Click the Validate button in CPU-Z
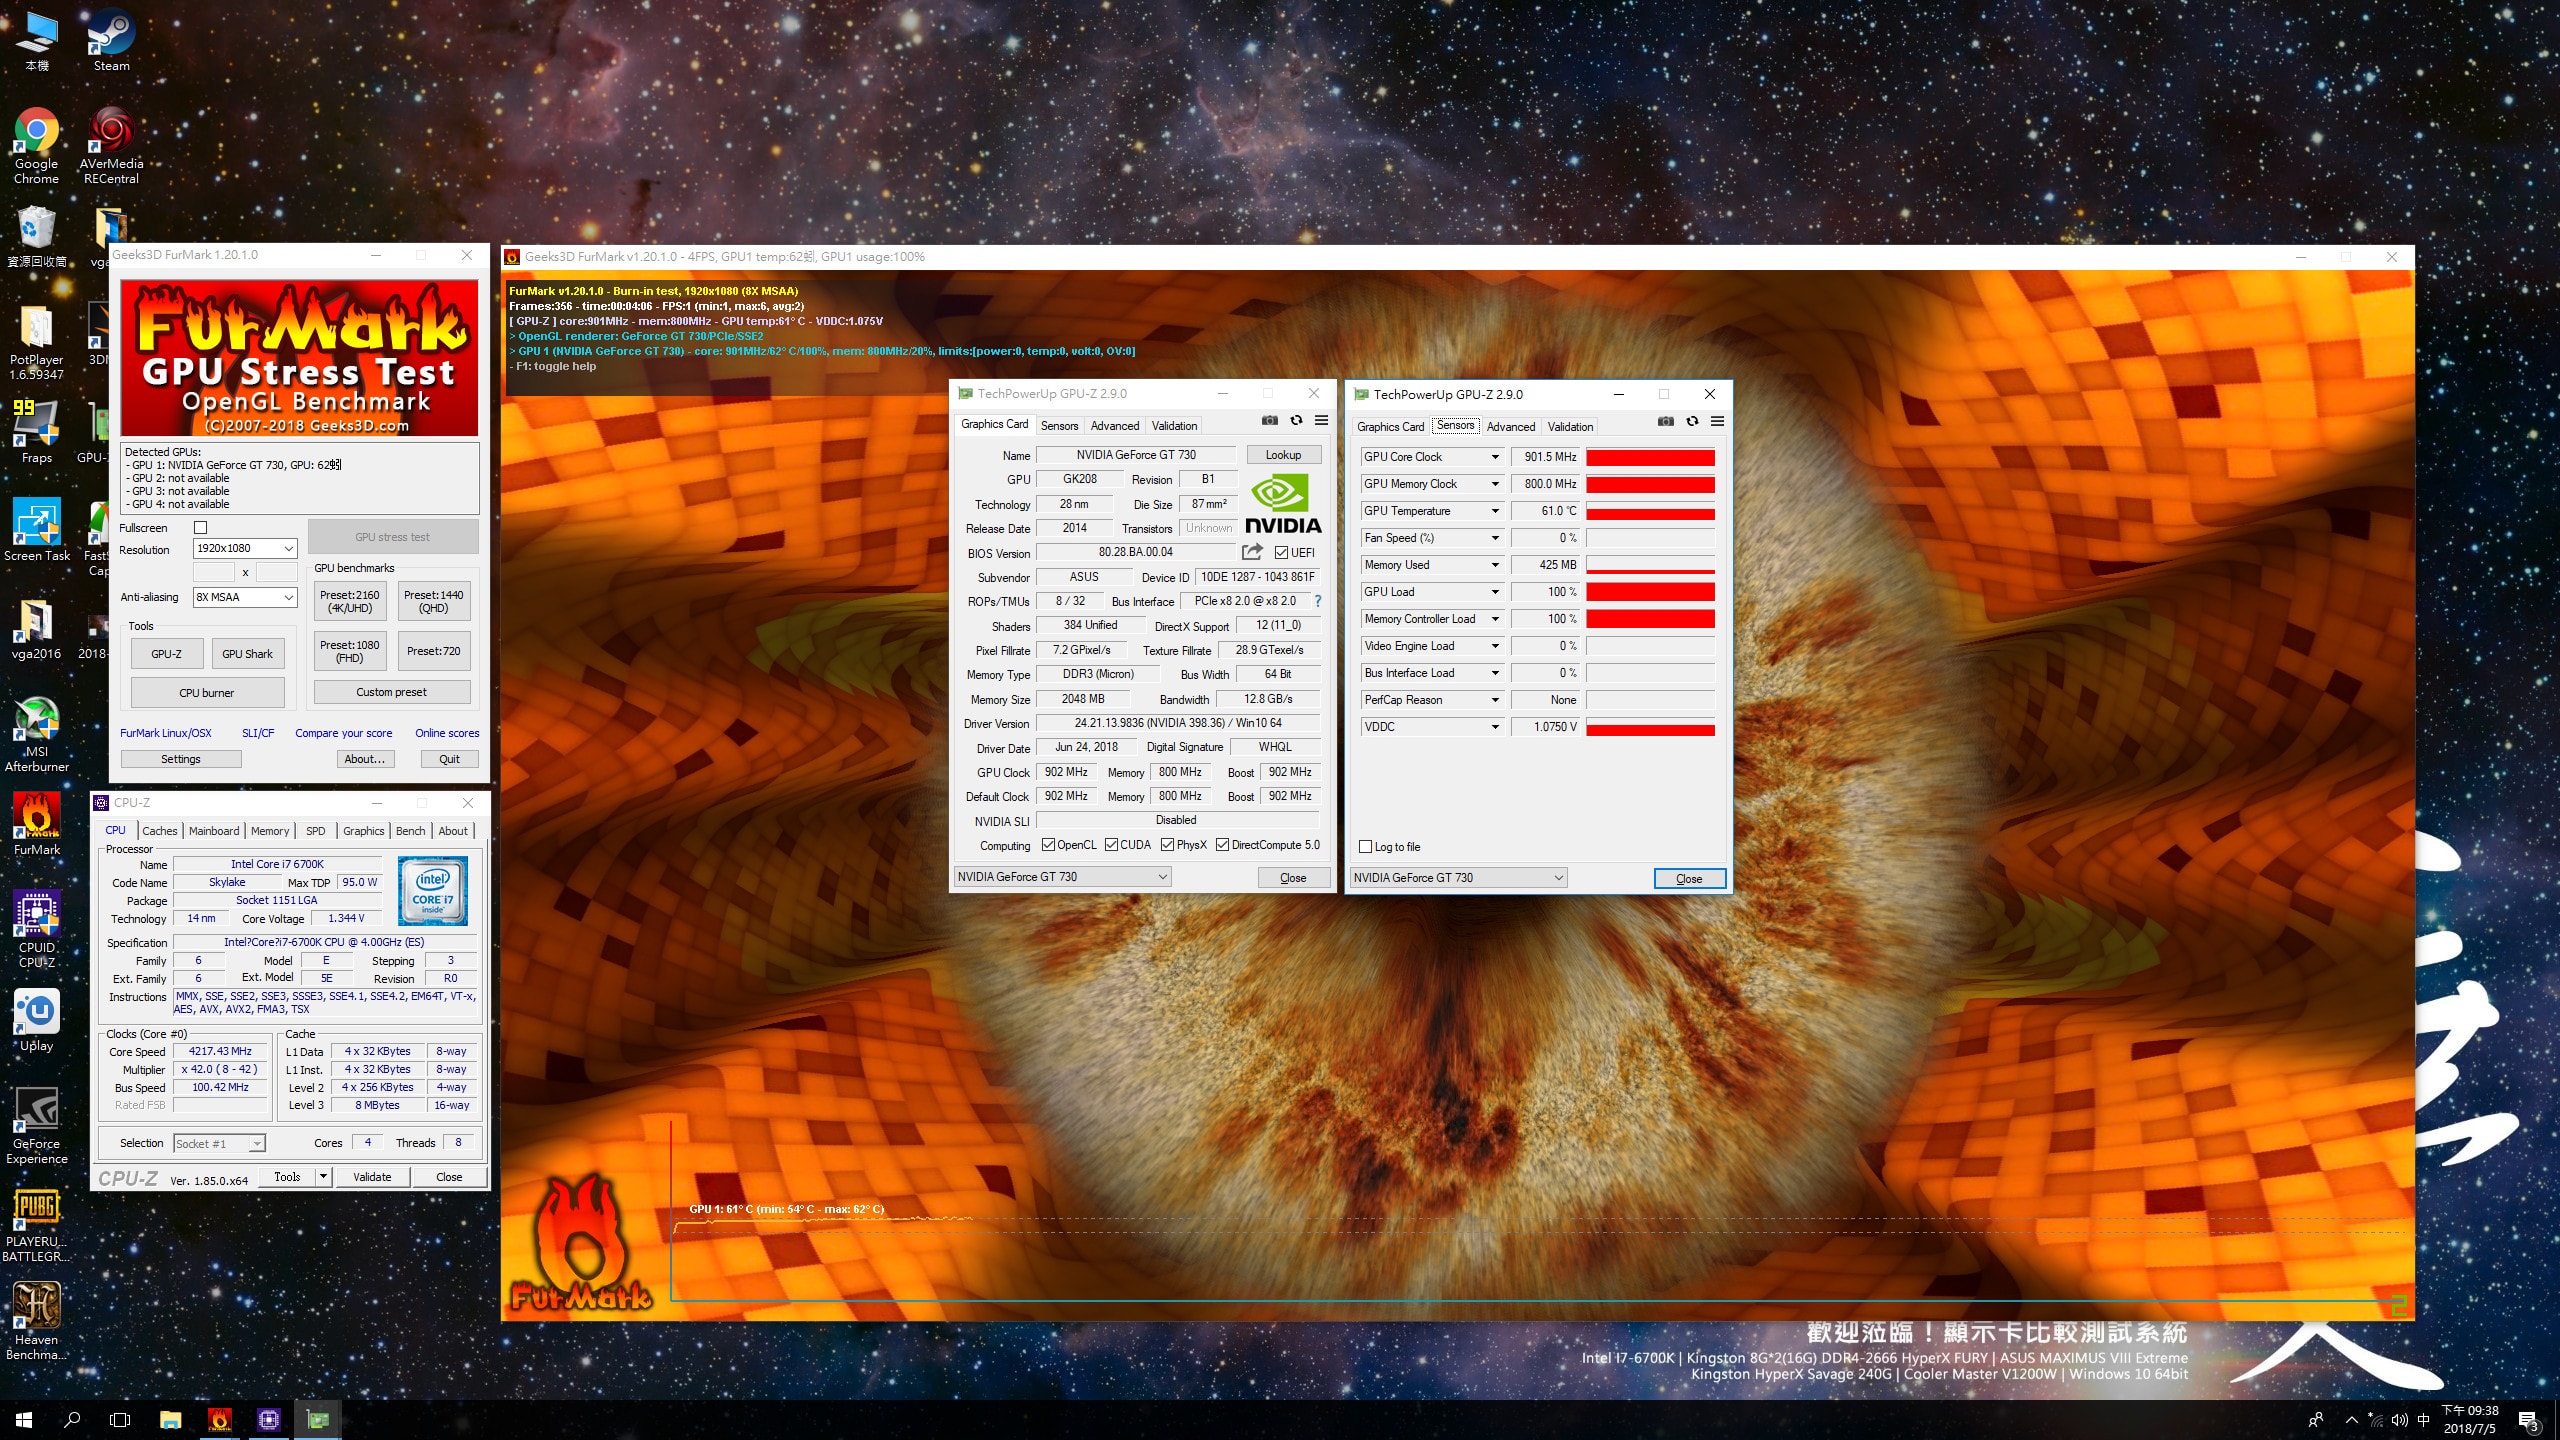This screenshot has height=1440, width=2560. point(372,1177)
